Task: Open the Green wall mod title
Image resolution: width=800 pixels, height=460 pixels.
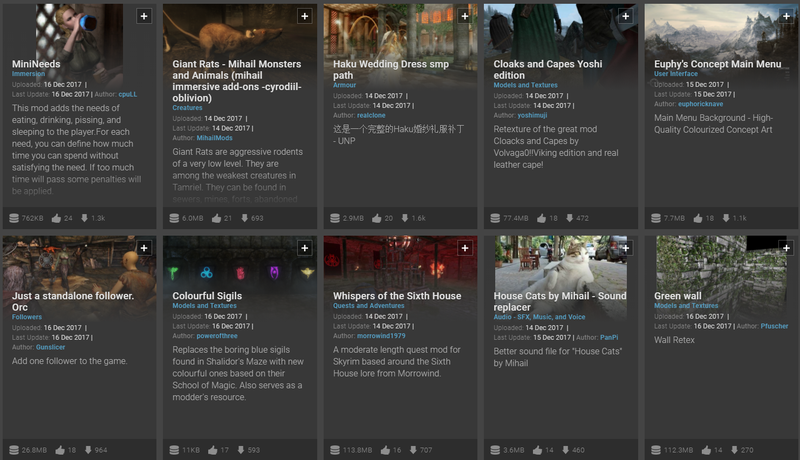Action: [678, 296]
